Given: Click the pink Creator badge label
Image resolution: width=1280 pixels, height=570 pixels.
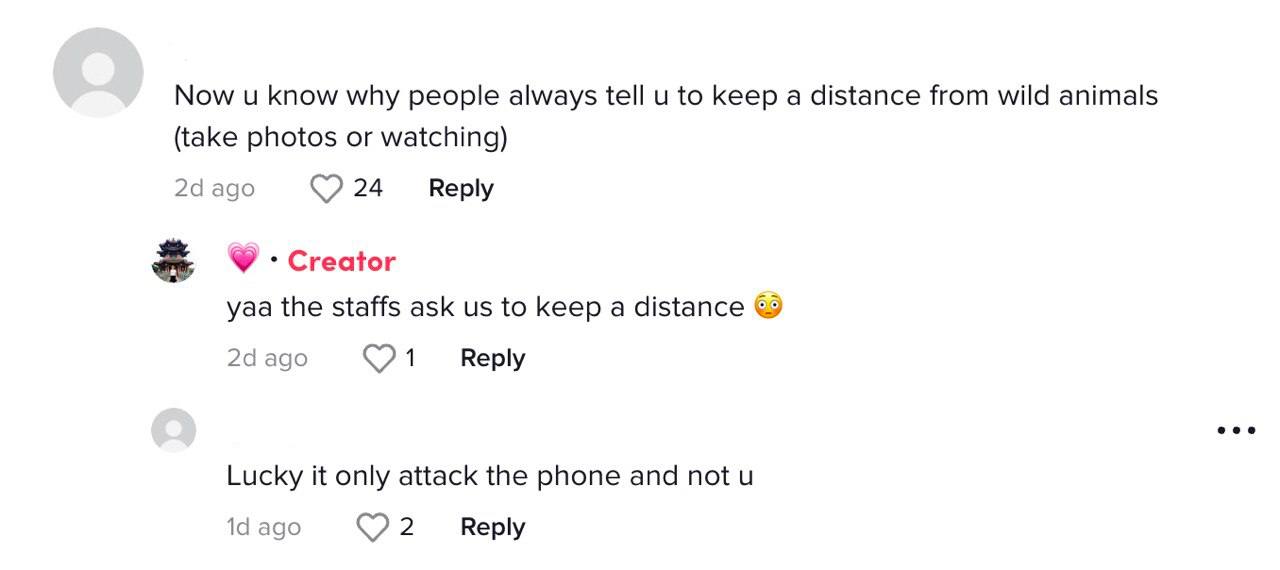Looking at the screenshot, I should 341,261.
